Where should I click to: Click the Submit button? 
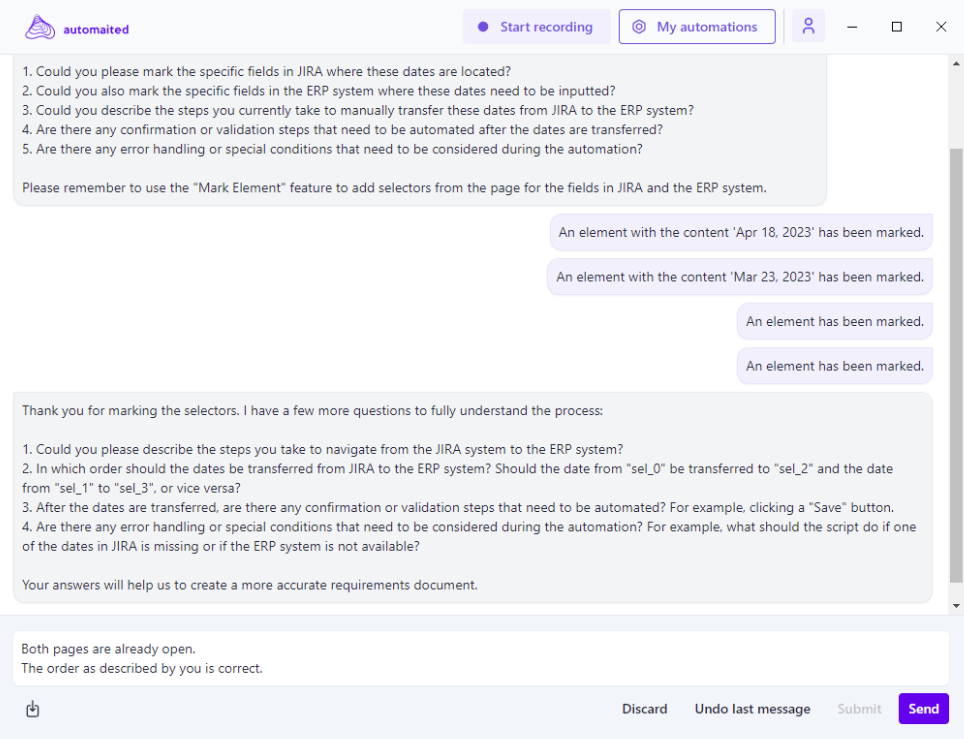[x=859, y=709]
